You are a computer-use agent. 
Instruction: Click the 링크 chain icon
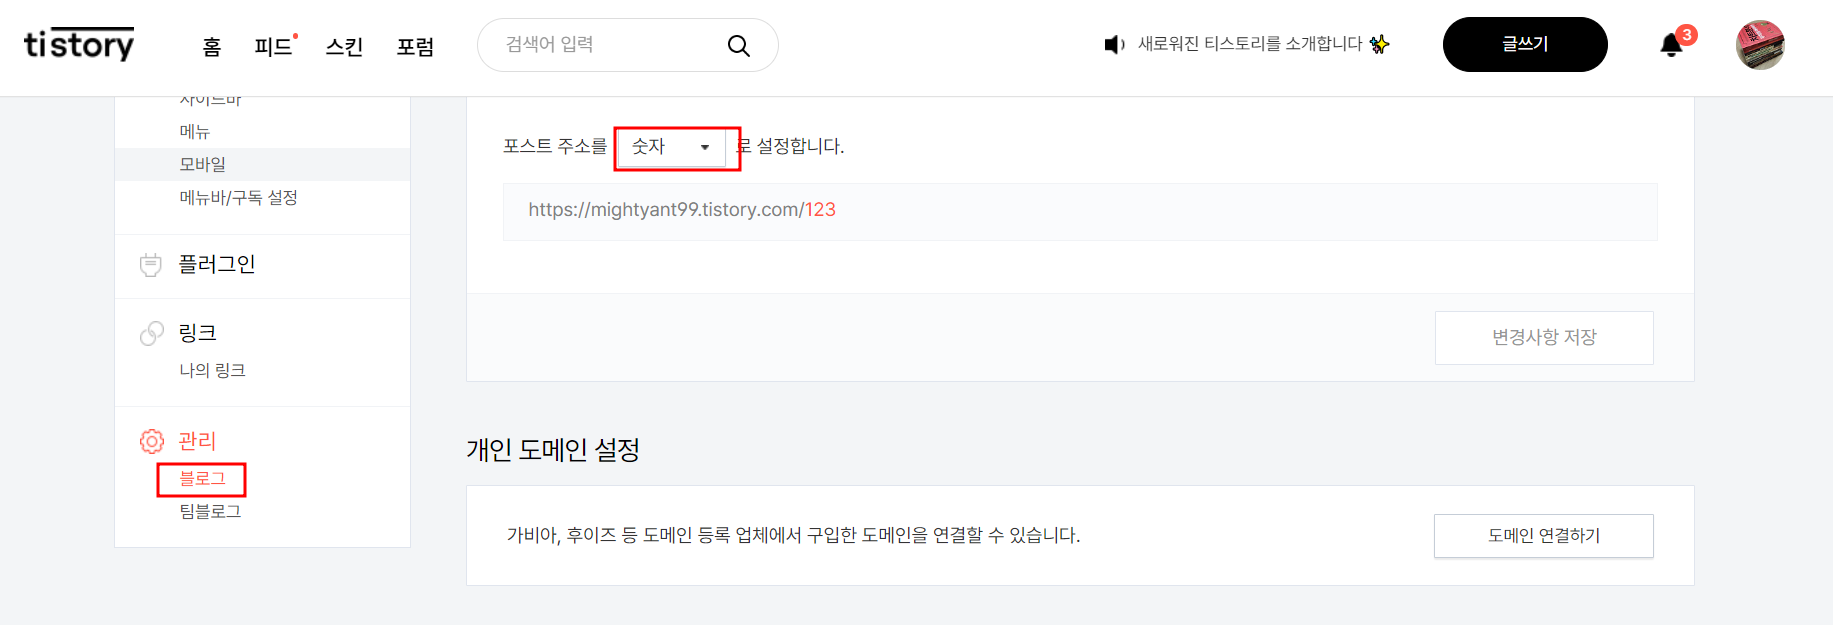(151, 333)
